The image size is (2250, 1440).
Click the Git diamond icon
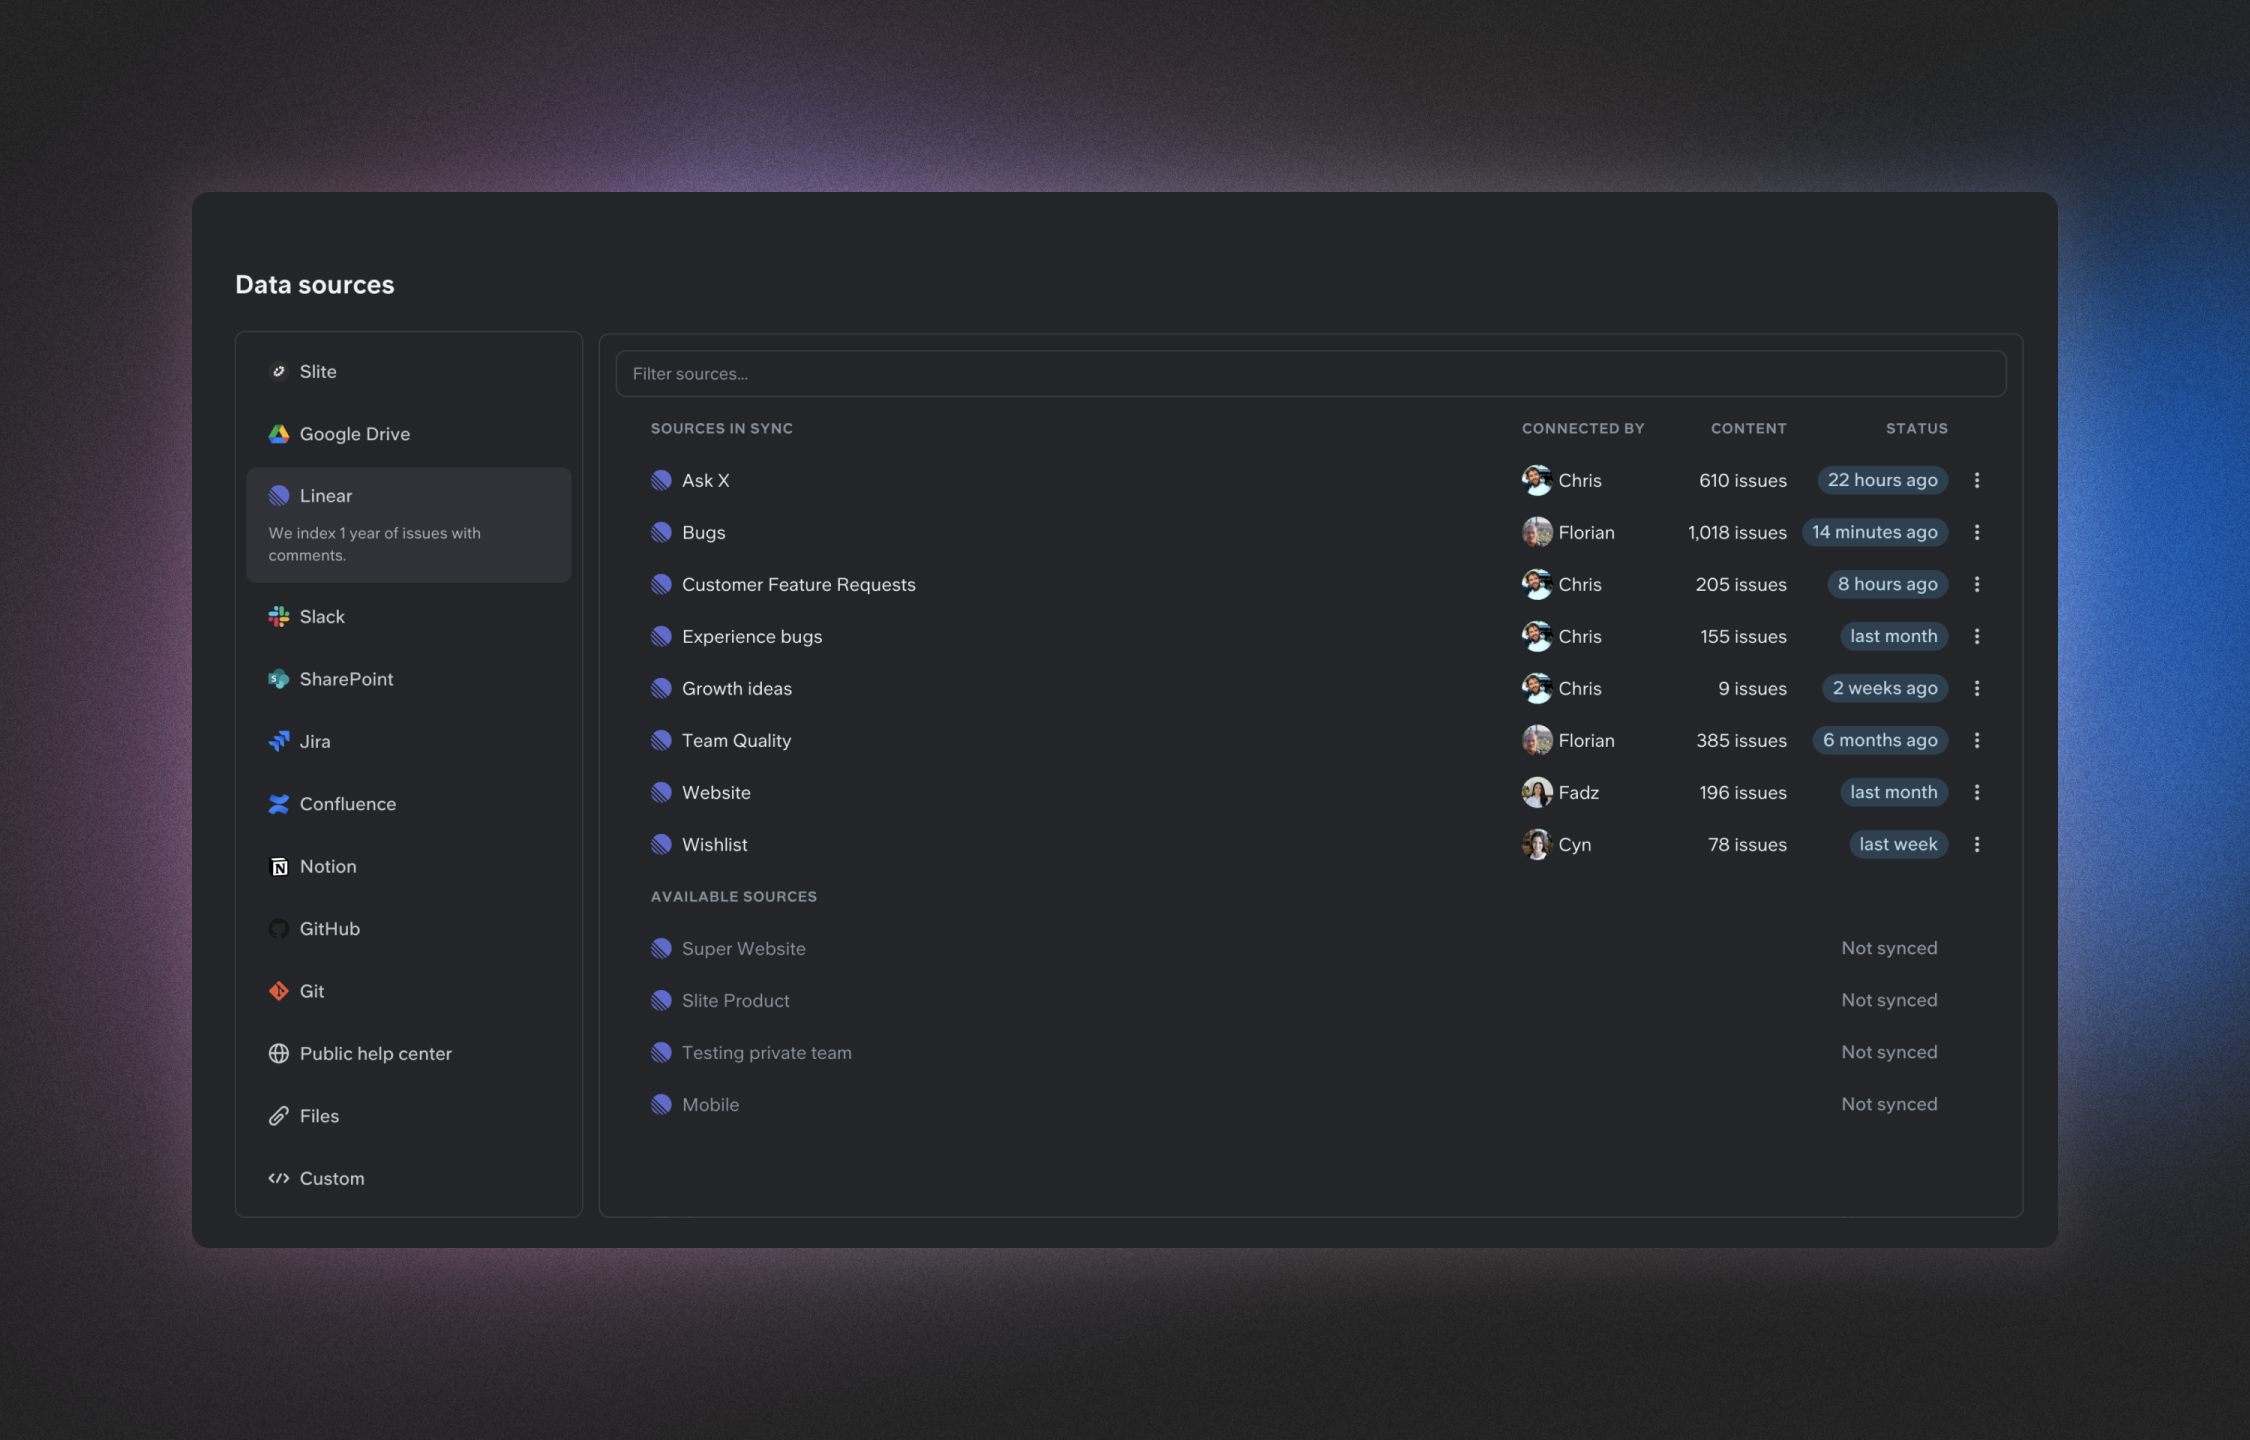(x=279, y=990)
